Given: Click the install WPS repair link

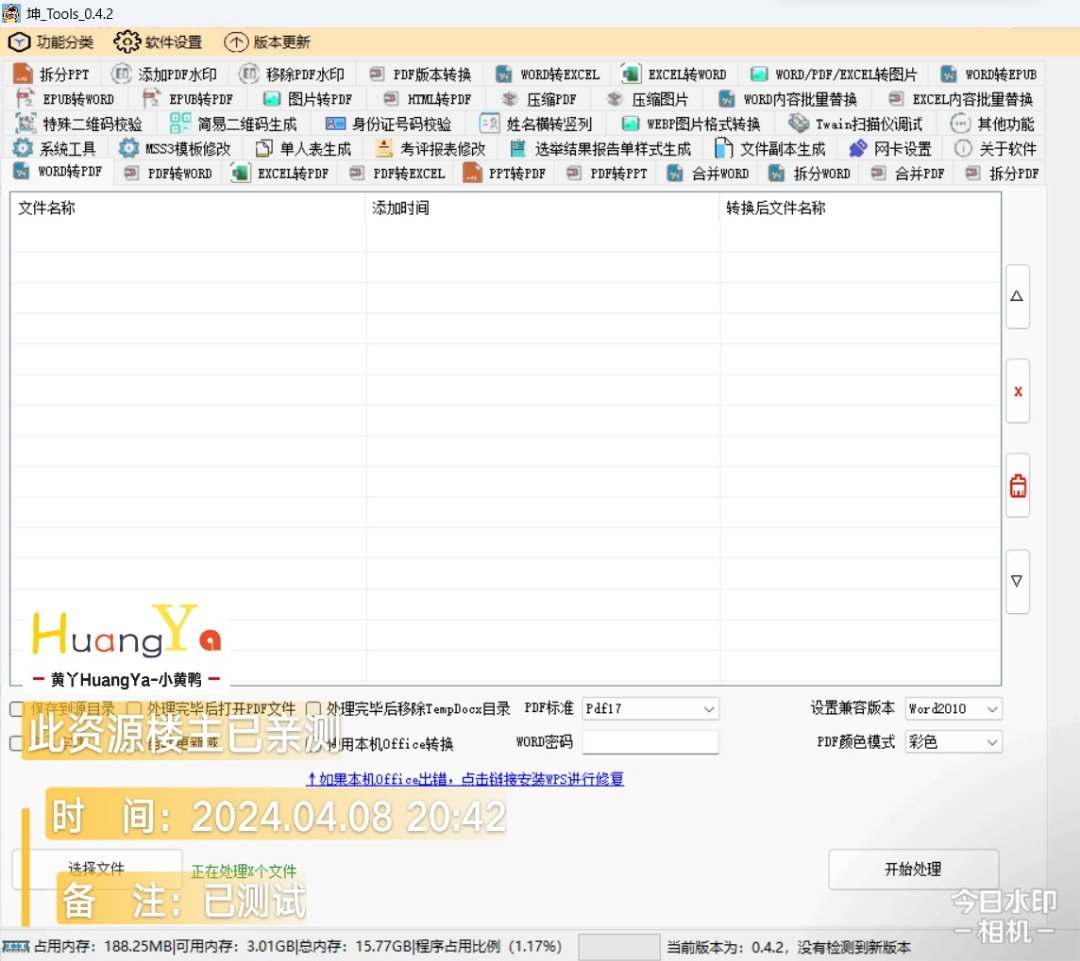Looking at the screenshot, I should pos(465,779).
